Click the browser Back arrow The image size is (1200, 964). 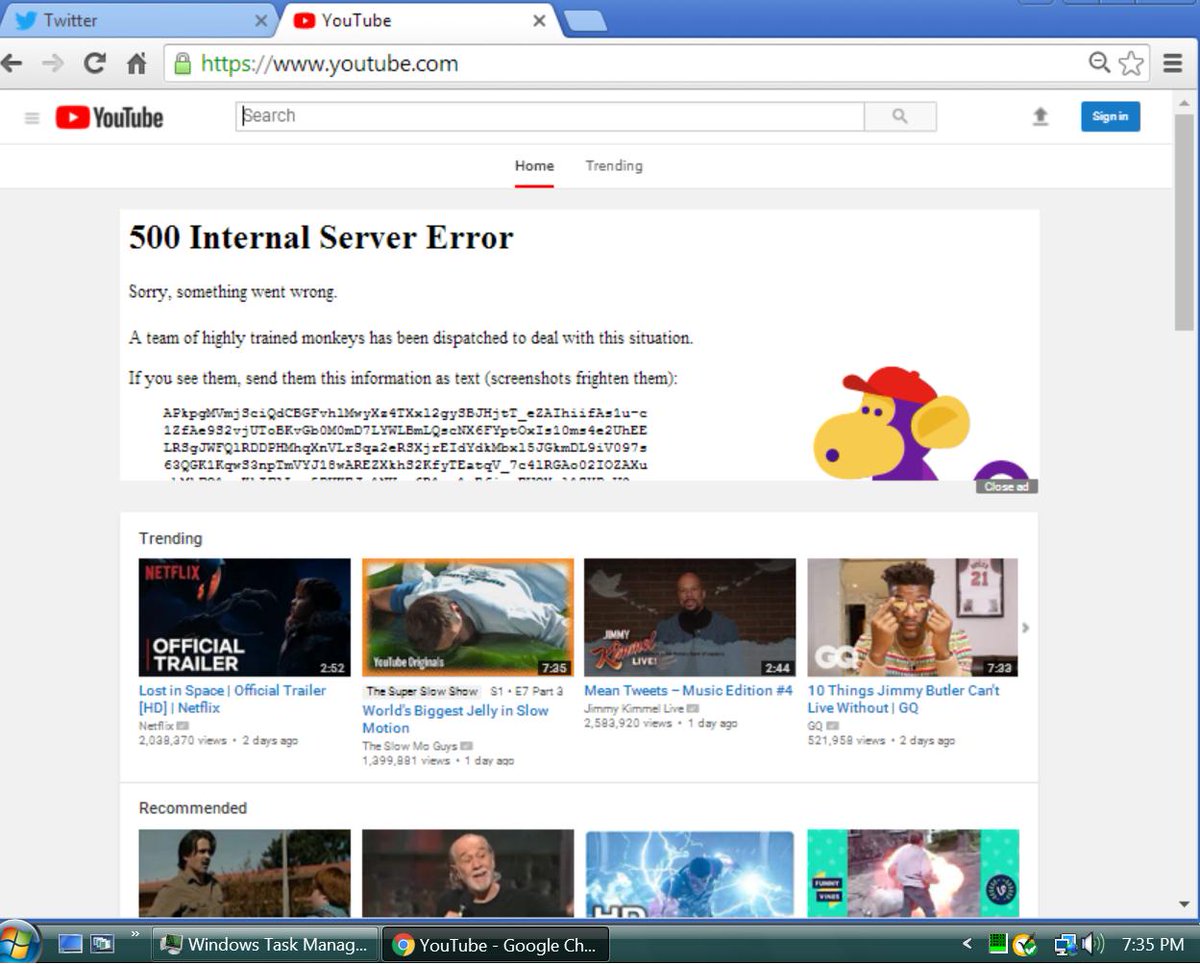click(11, 64)
